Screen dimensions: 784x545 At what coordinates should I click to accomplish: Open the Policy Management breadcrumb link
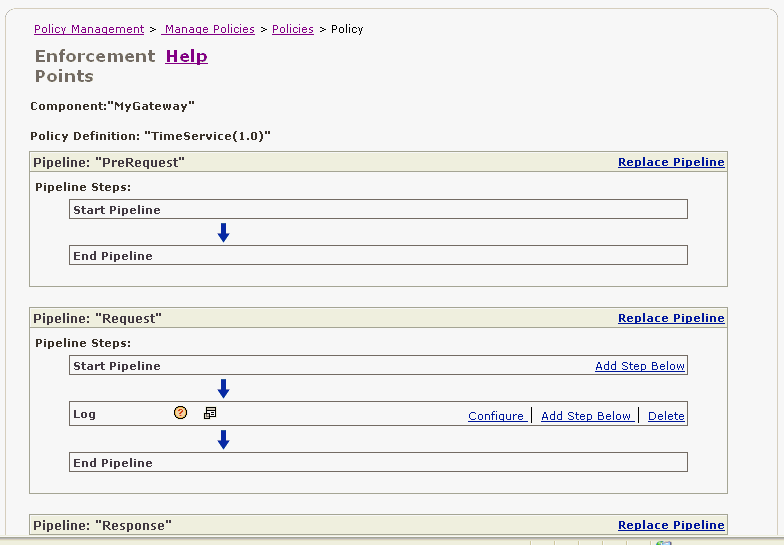[x=89, y=29]
